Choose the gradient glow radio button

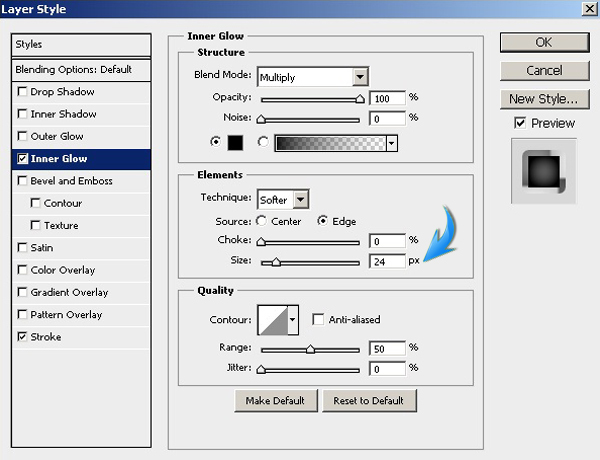point(263,142)
